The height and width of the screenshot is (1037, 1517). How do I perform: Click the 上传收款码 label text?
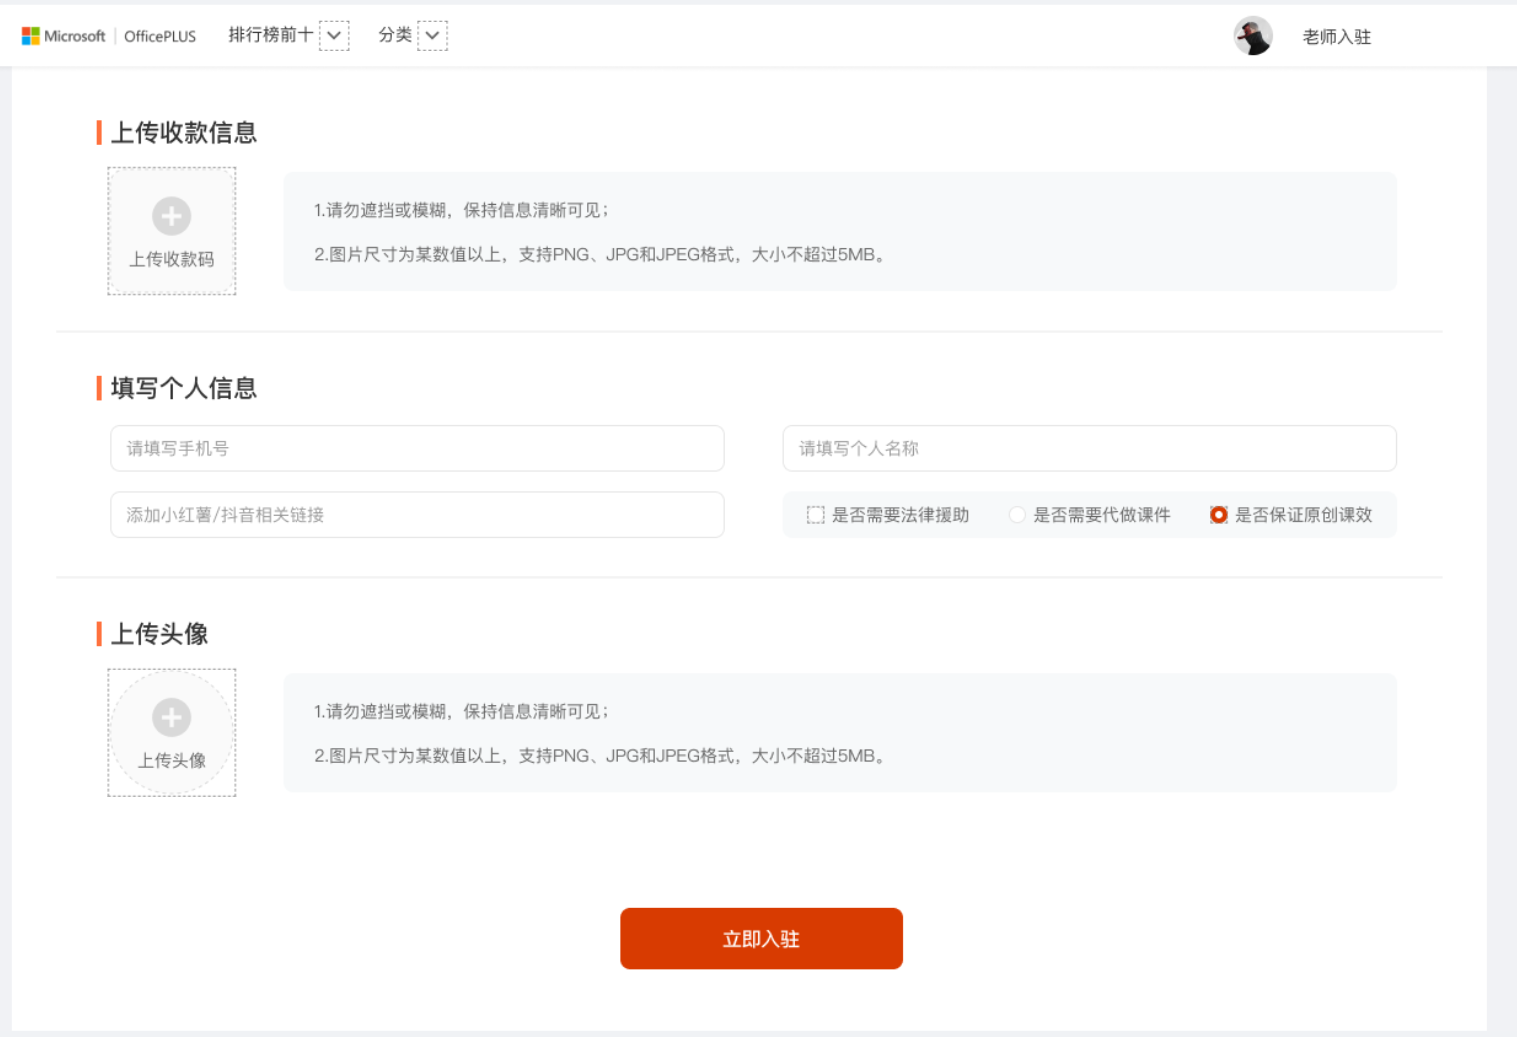tap(172, 259)
